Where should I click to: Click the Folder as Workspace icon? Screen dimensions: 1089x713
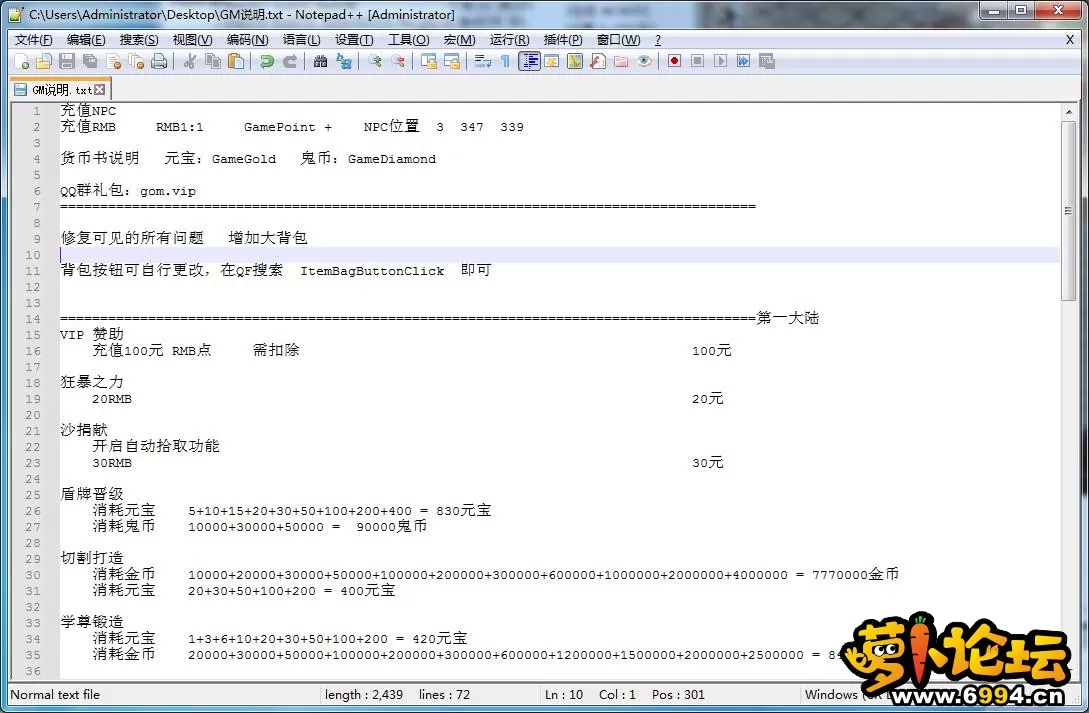pyautogui.click(x=621, y=62)
